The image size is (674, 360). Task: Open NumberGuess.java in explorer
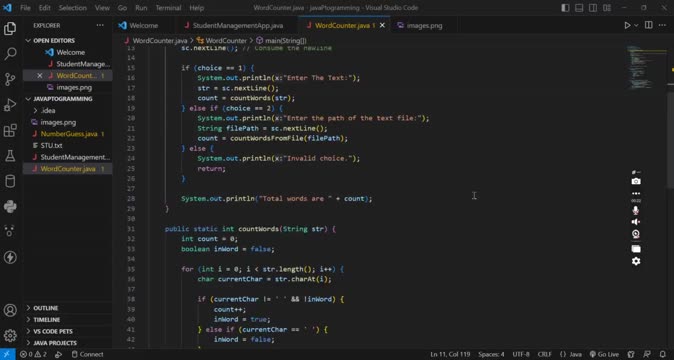[x=69, y=134]
